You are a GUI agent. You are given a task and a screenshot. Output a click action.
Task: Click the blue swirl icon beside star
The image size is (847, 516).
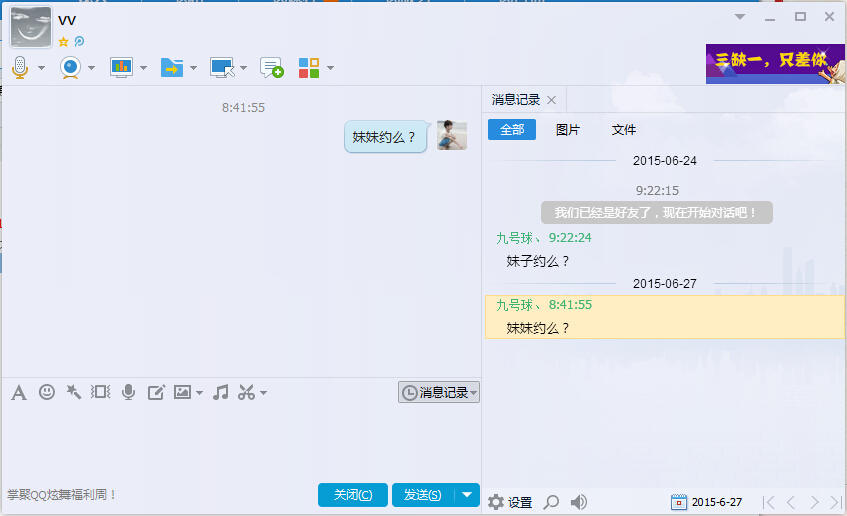(x=79, y=41)
